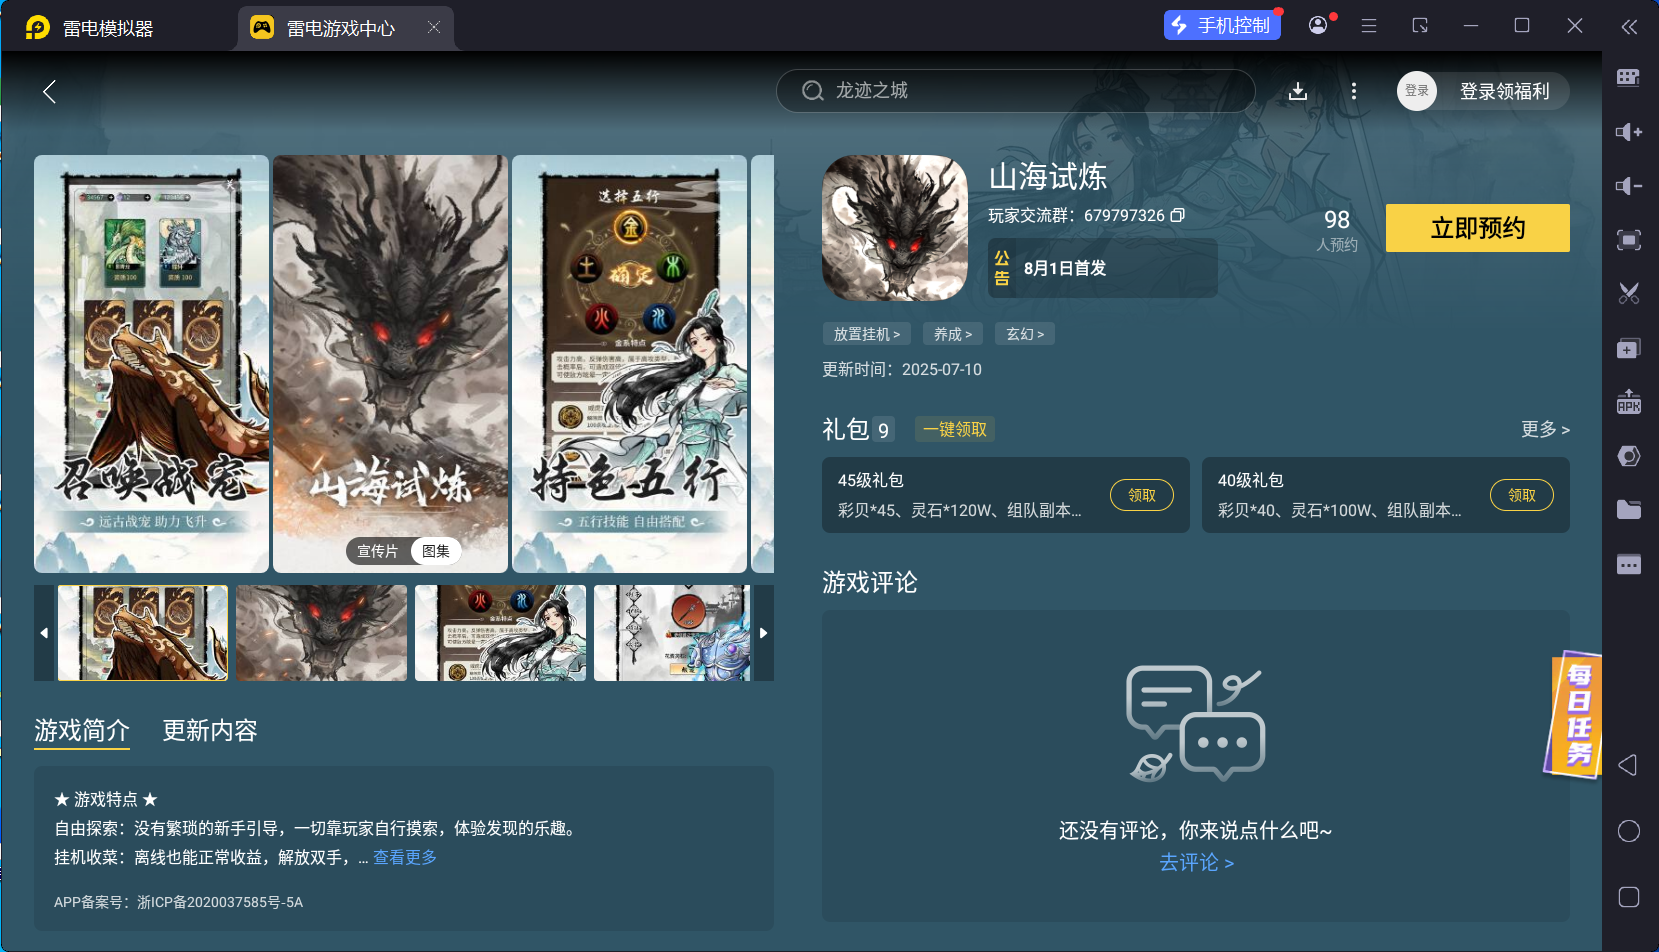Screen dimensions: 1659x952
Task: Go back using the left arrow
Action: tap(49, 92)
